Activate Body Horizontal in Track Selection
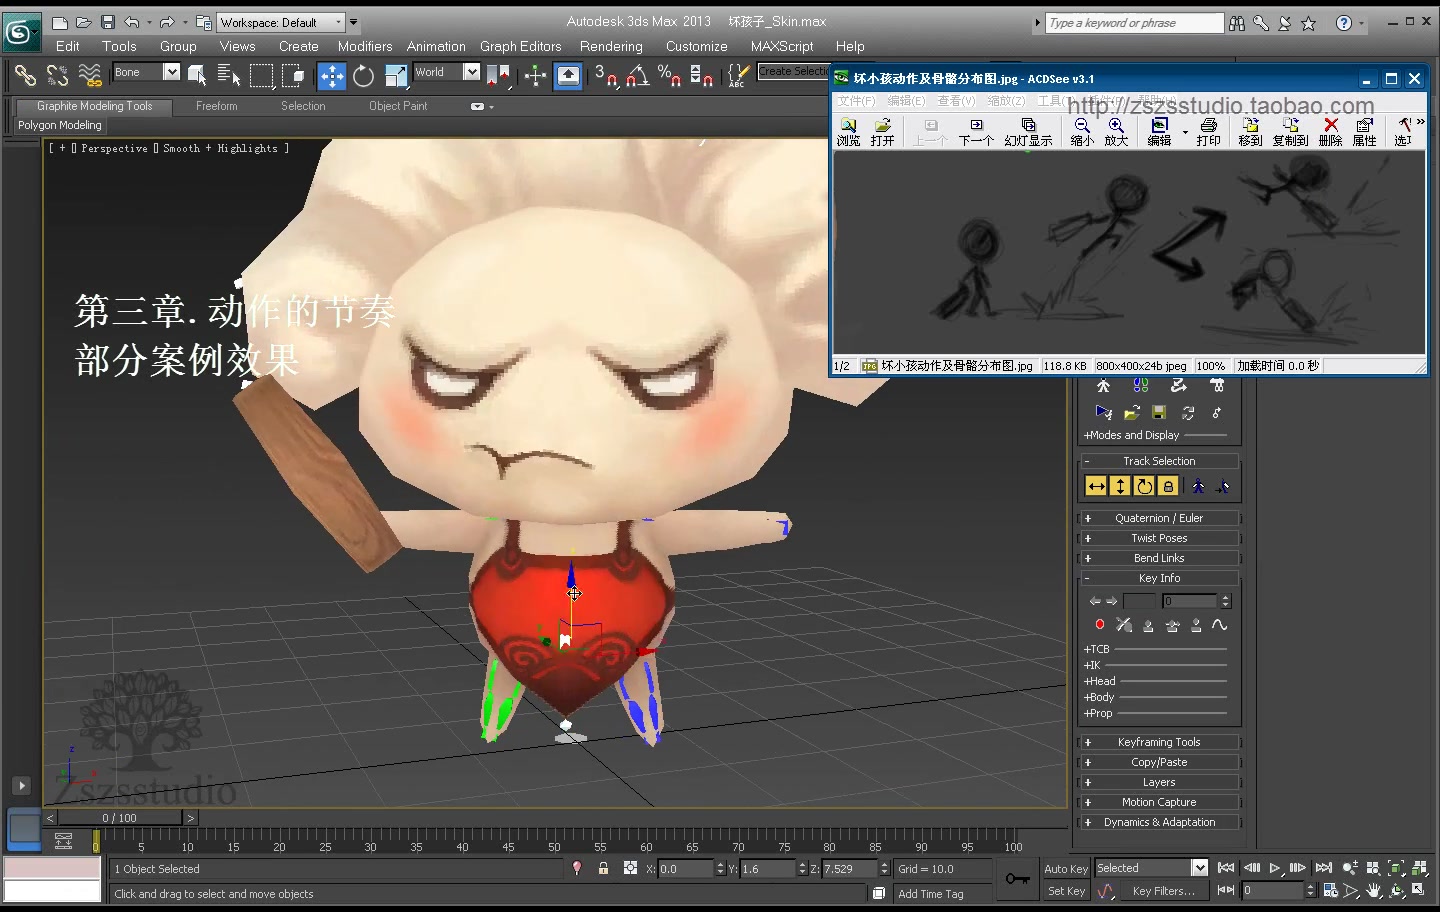 [x=1095, y=485]
